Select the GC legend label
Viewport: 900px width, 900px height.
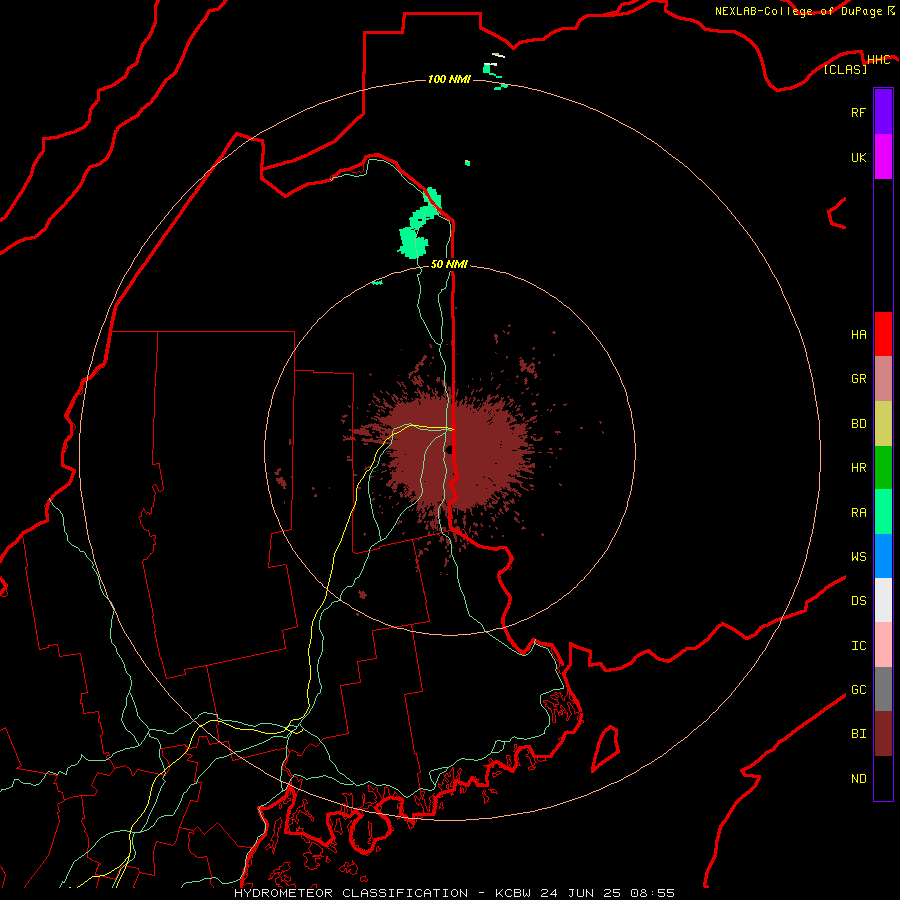coord(858,689)
